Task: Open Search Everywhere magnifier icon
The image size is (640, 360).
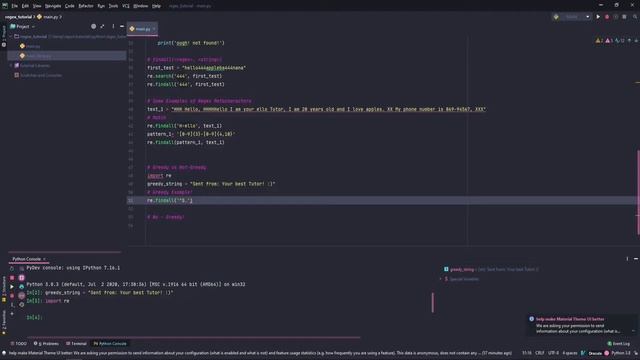Action: pos(635,17)
